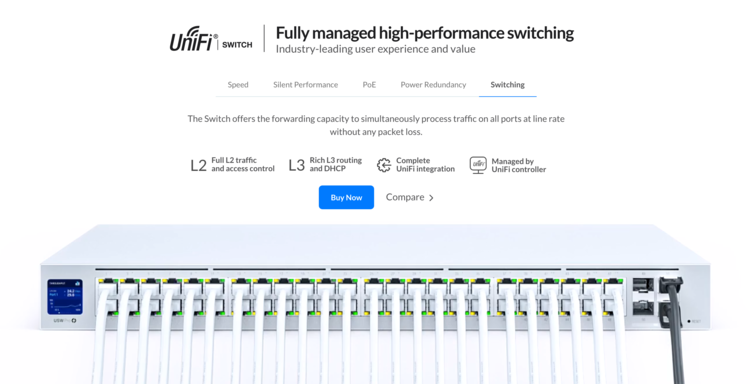Viewport: 750px width, 384px height.
Task: Click "Managed by UniFi controller" text
Action: click(518, 165)
